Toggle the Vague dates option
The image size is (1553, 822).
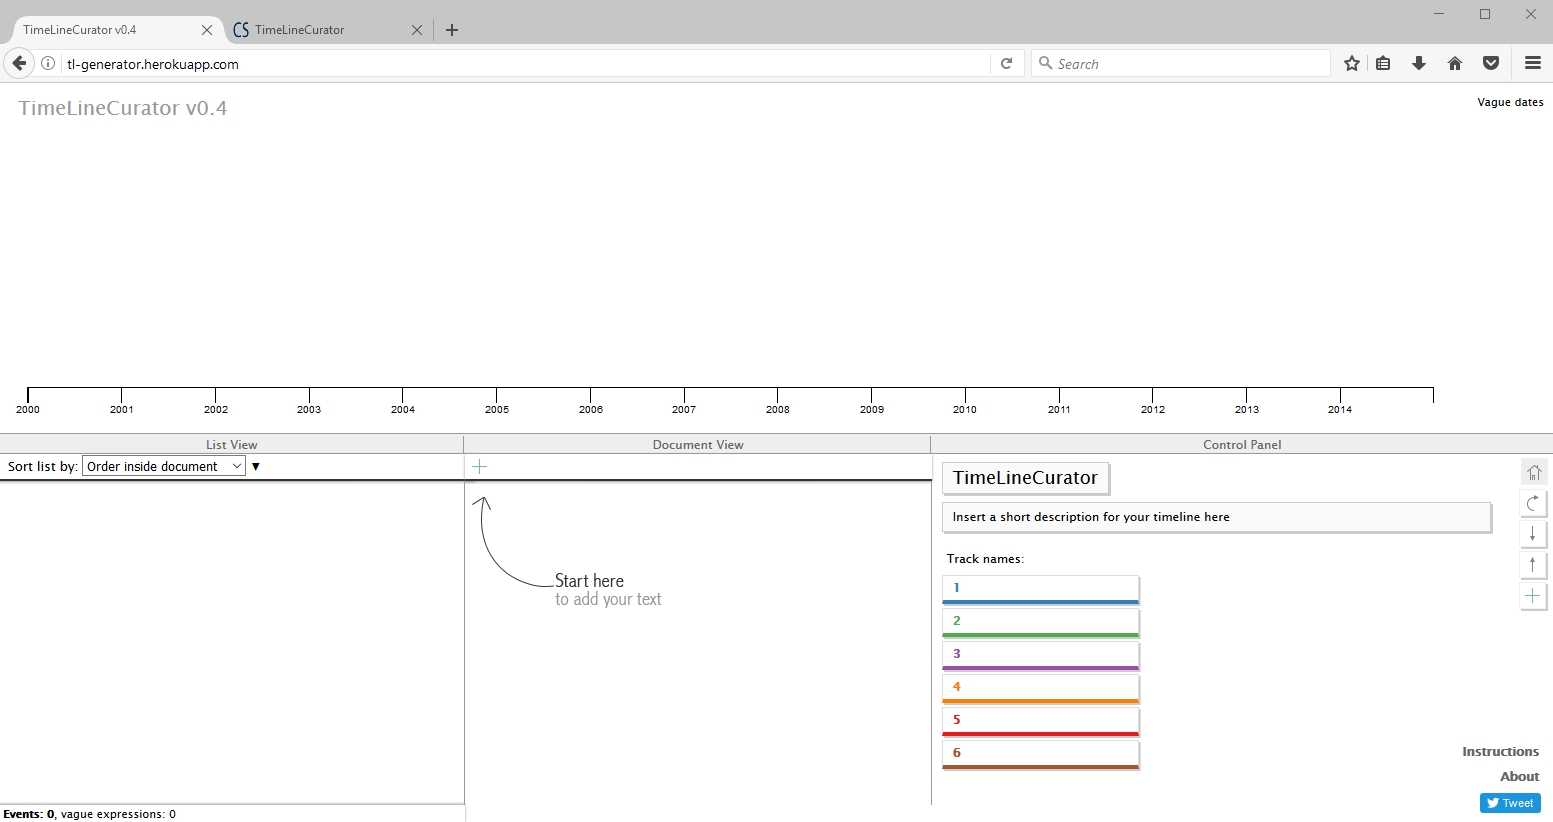(x=1510, y=102)
